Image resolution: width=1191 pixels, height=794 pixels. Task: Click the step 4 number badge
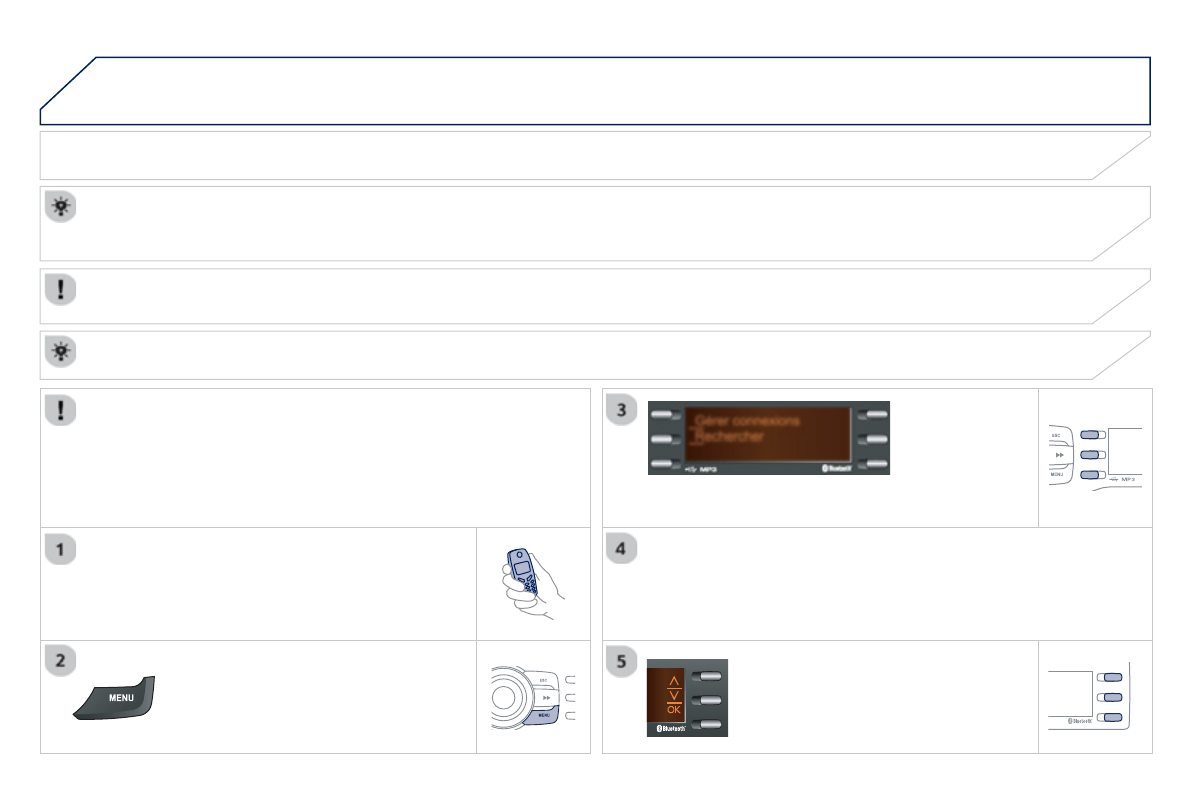tap(621, 549)
